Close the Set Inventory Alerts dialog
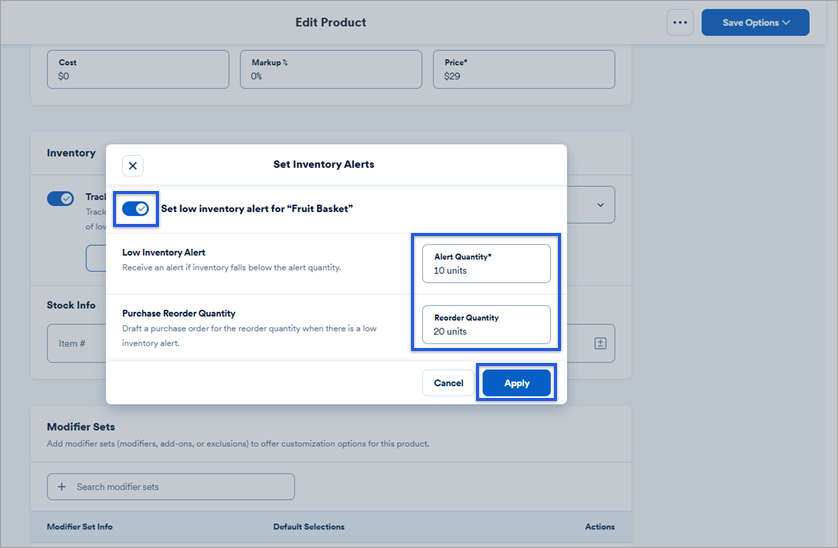 [x=133, y=166]
